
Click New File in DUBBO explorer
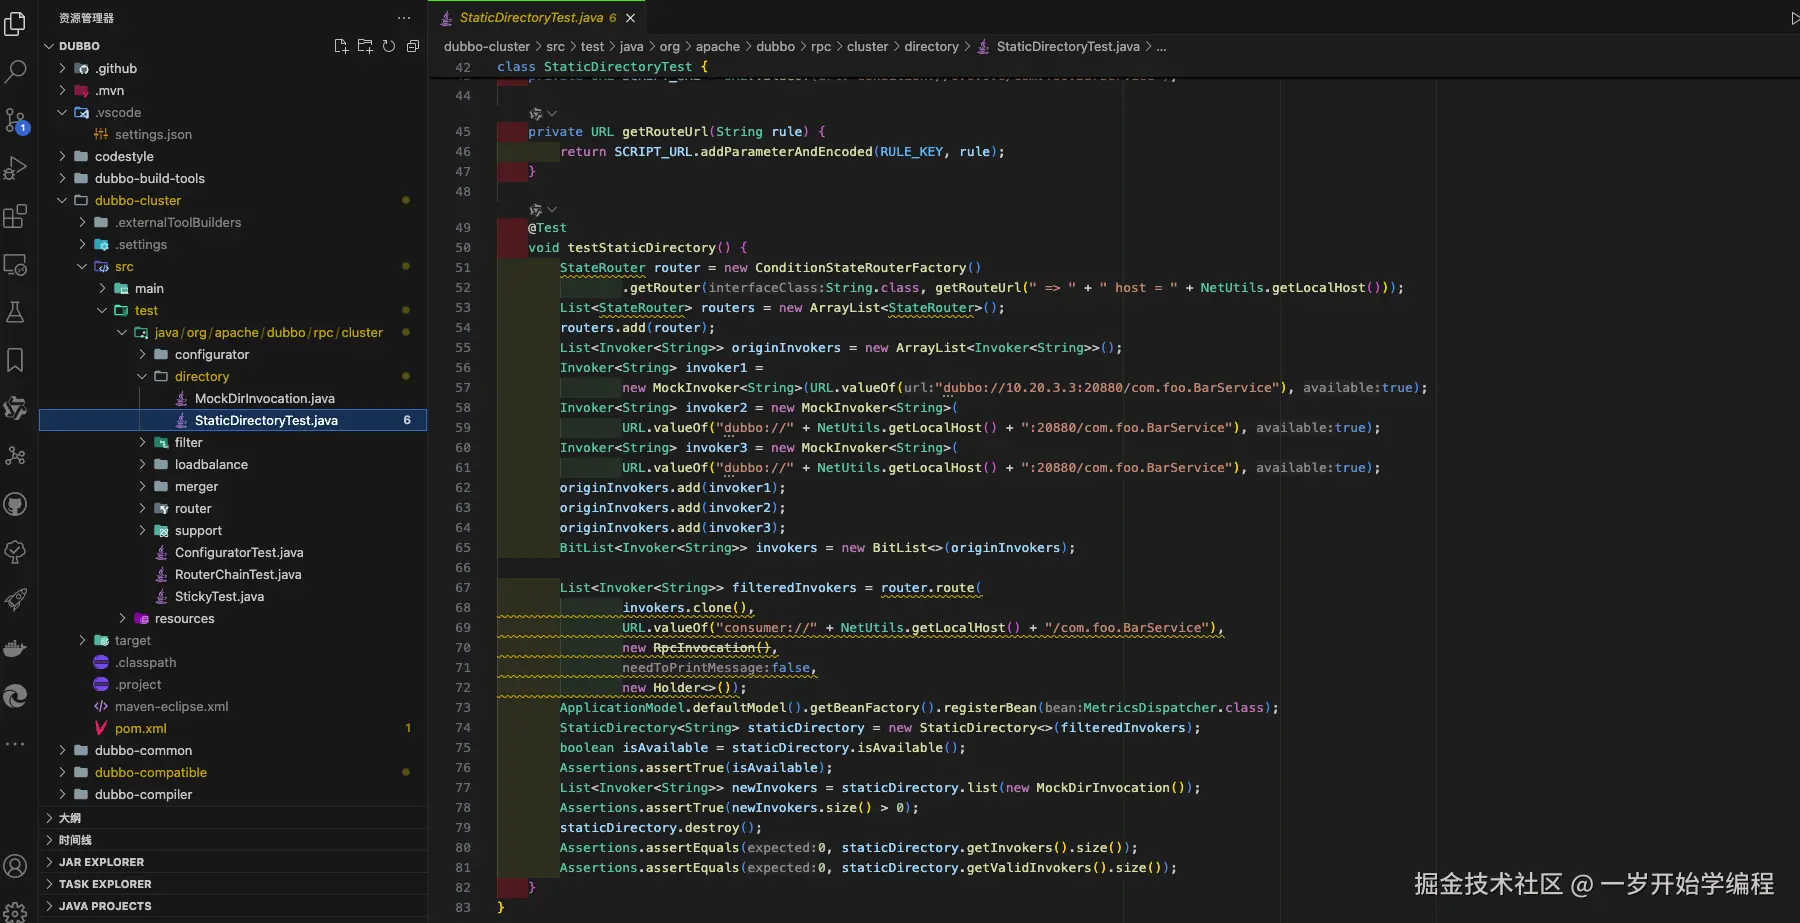(x=341, y=46)
